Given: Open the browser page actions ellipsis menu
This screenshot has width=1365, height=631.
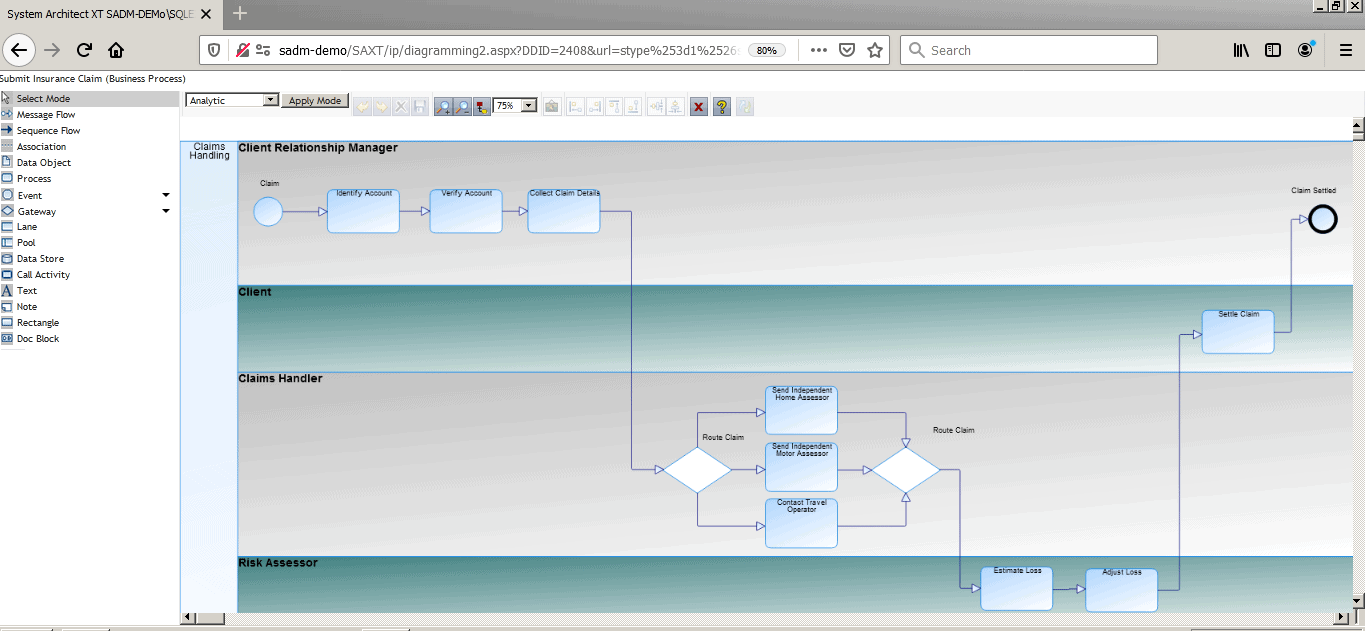Looking at the screenshot, I should [818, 50].
